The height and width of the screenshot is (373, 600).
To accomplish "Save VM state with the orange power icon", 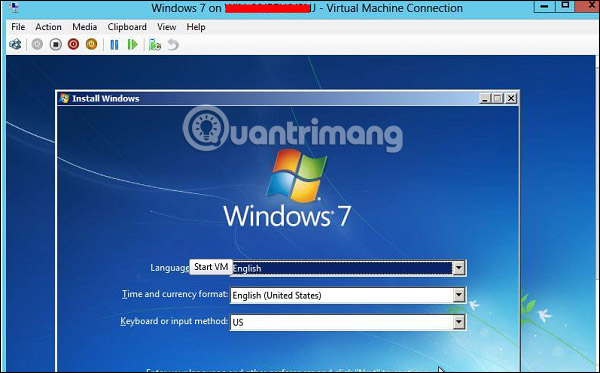I will (x=91, y=45).
